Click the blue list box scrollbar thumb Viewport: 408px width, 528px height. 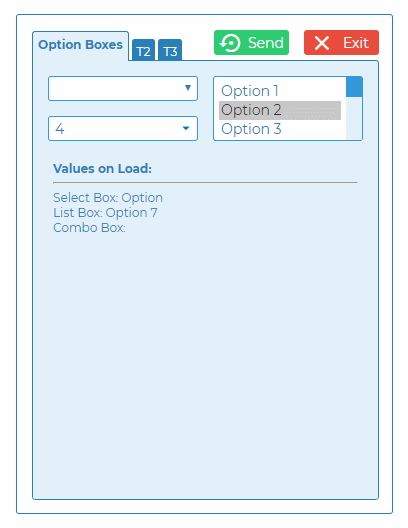pos(354,87)
